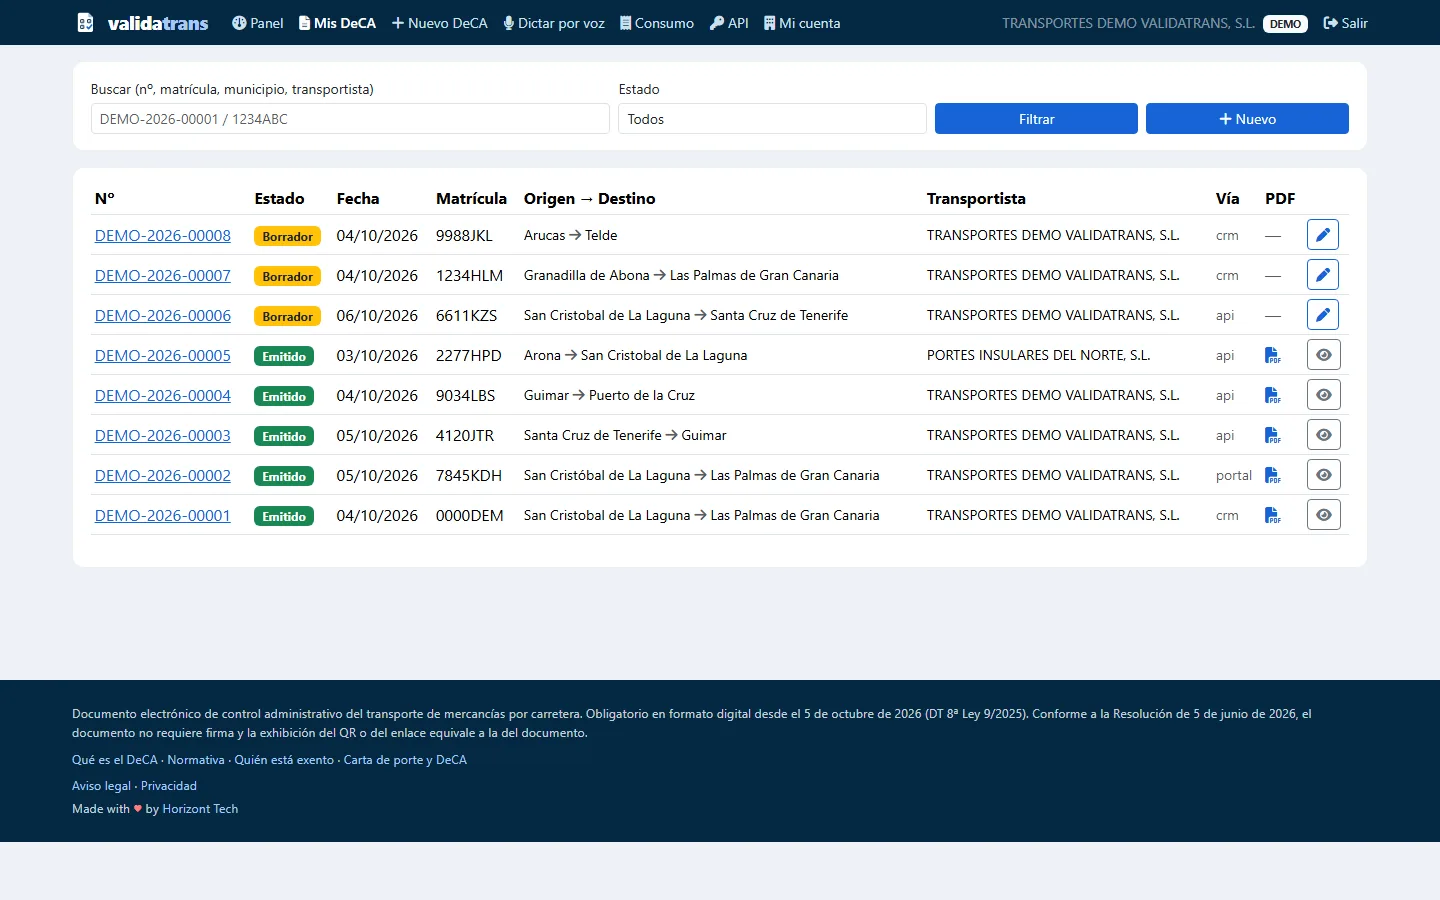
Task: Open document DEMO-2026-00003 link
Action: [163, 436]
